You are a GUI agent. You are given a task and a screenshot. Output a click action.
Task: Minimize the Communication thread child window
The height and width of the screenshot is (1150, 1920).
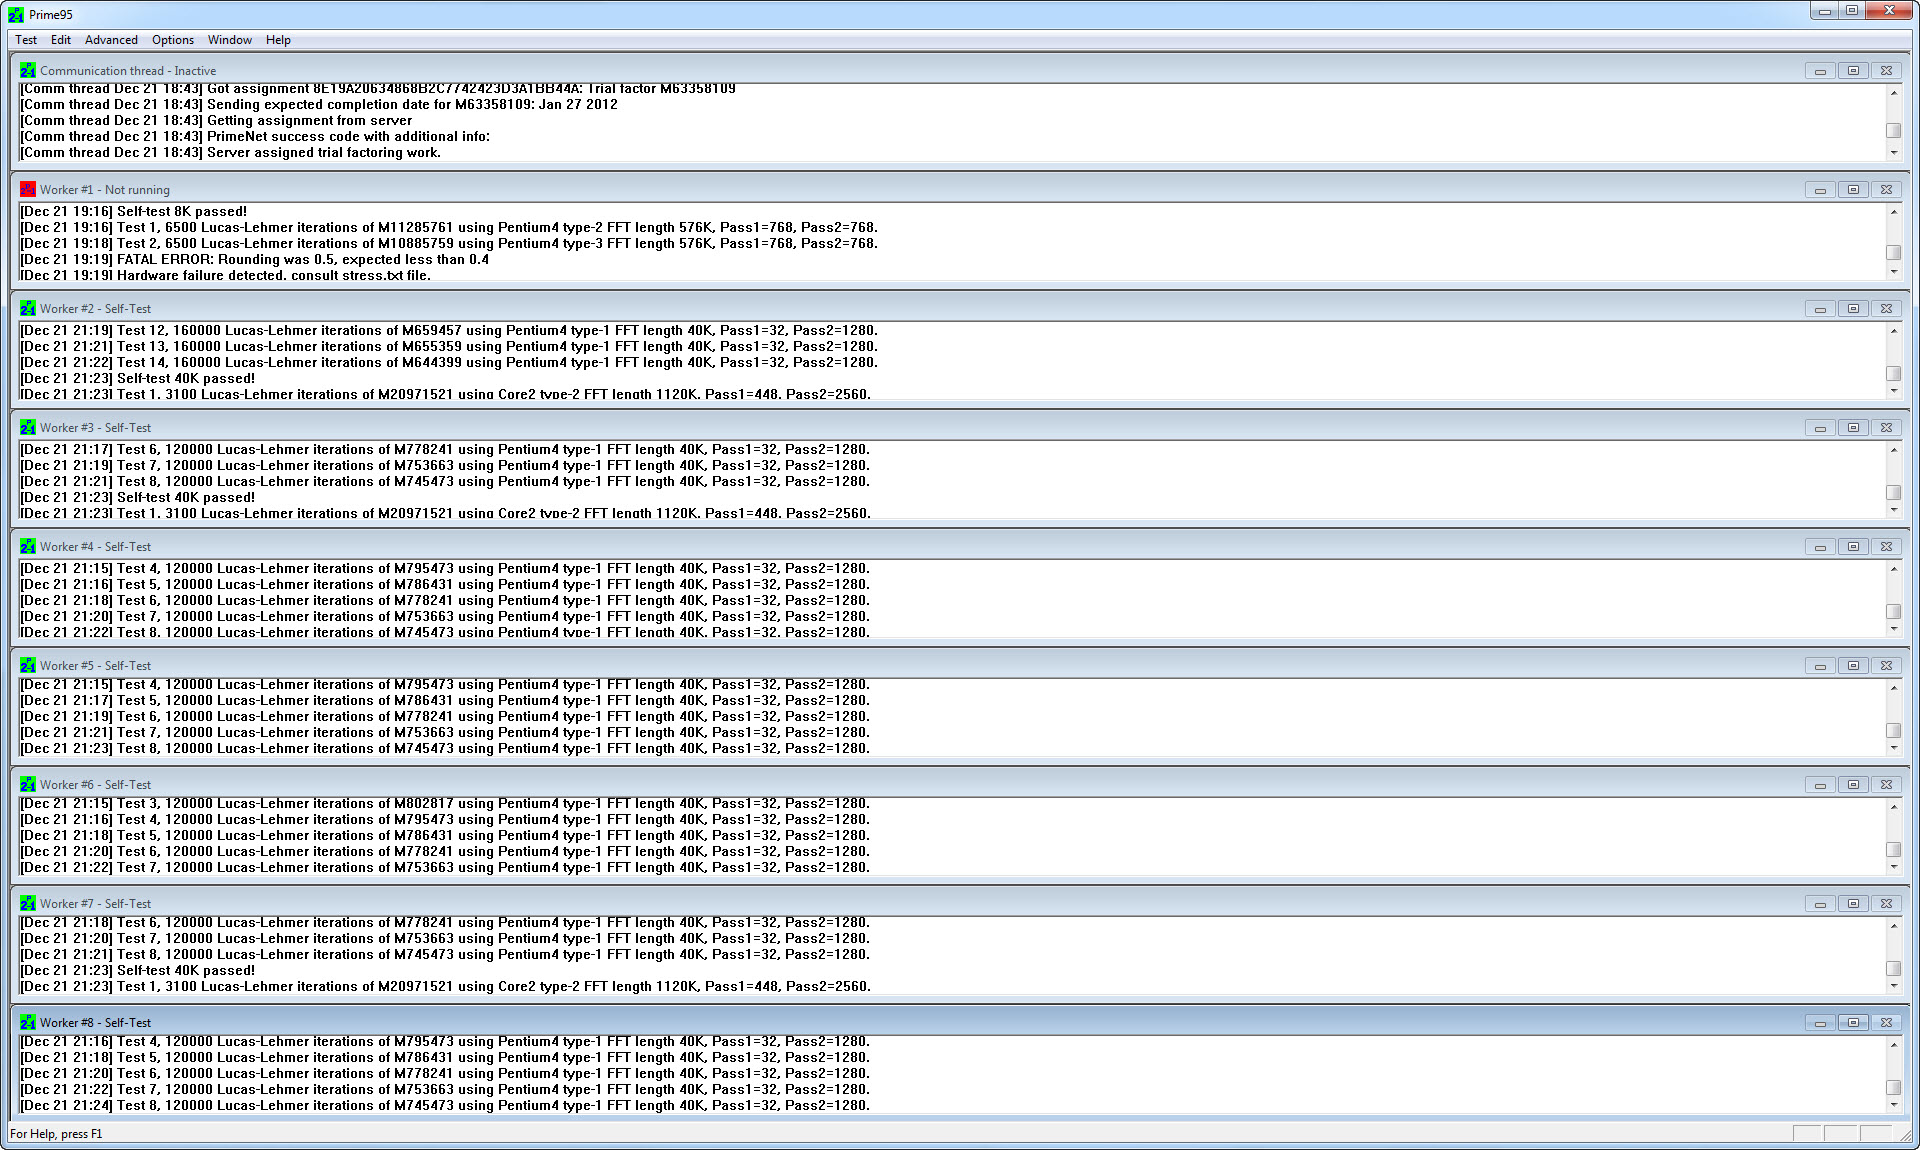(1820, 71)
